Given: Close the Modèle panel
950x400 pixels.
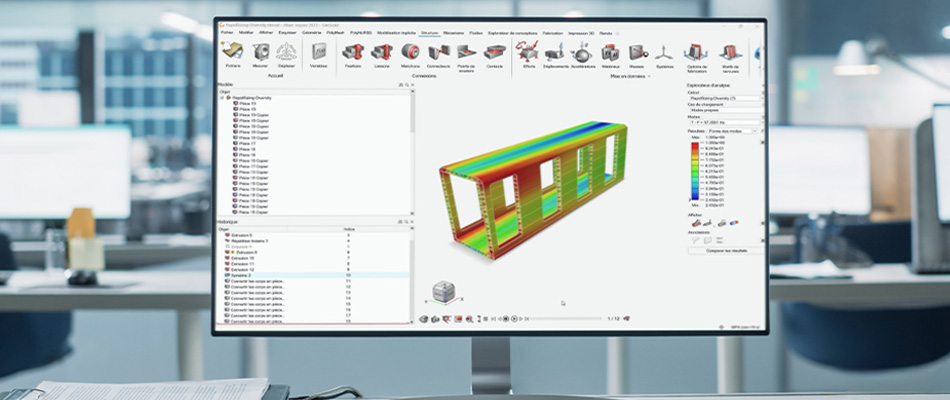Looking at the screenshot, I should point(413,85).
